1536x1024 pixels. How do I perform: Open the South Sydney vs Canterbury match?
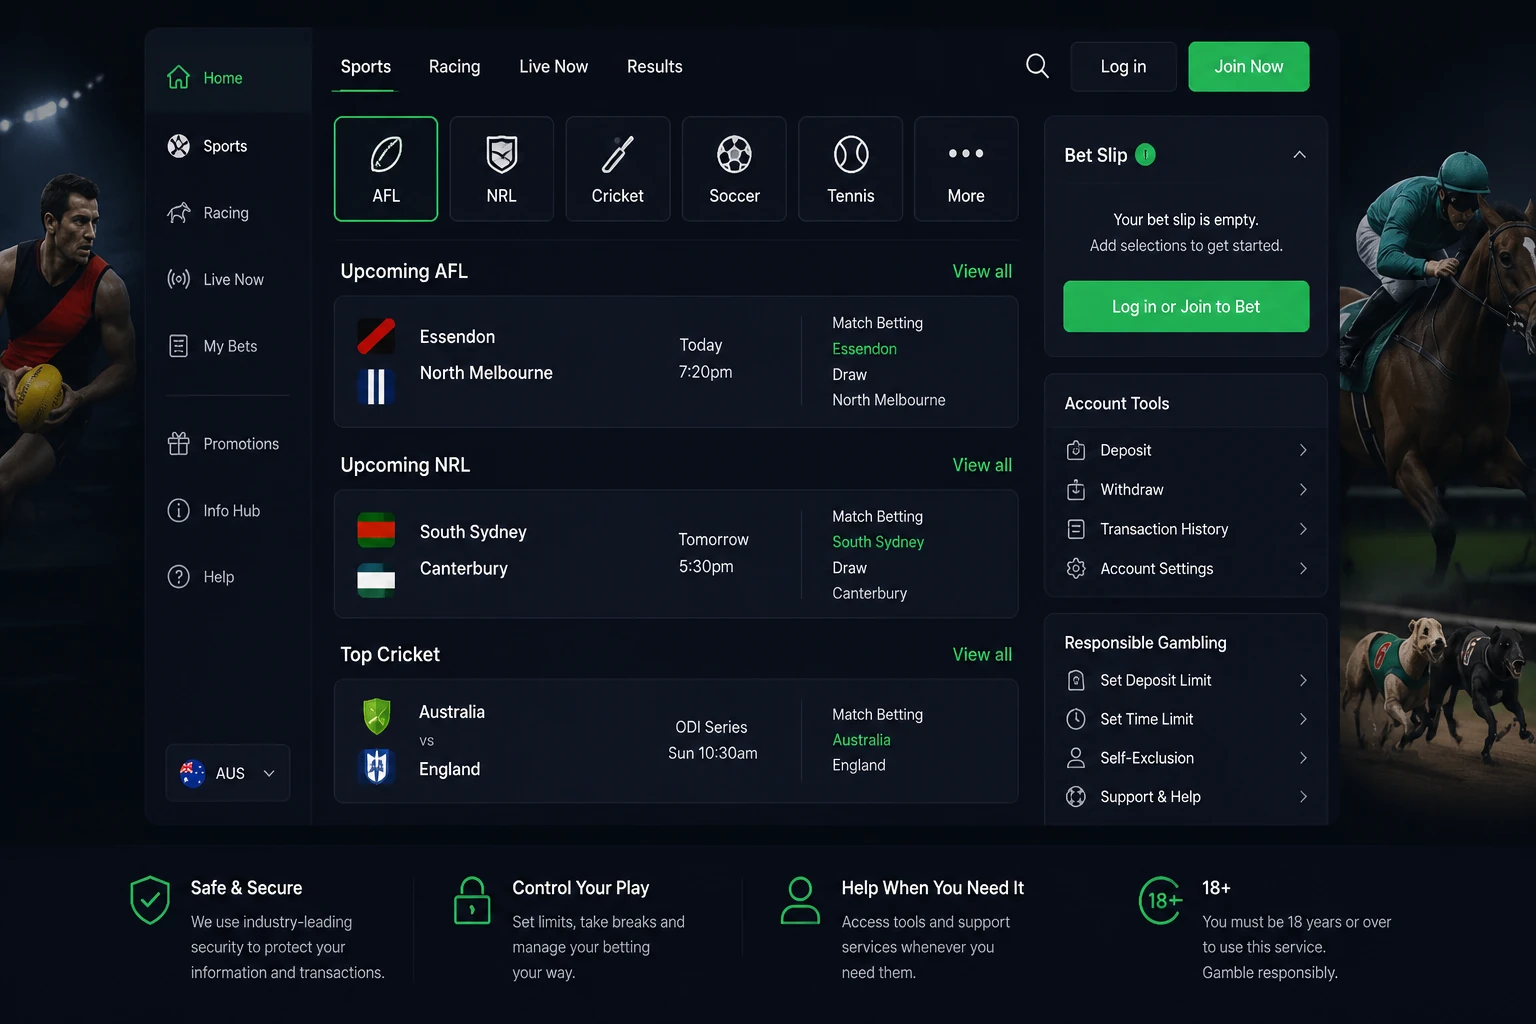676,554
